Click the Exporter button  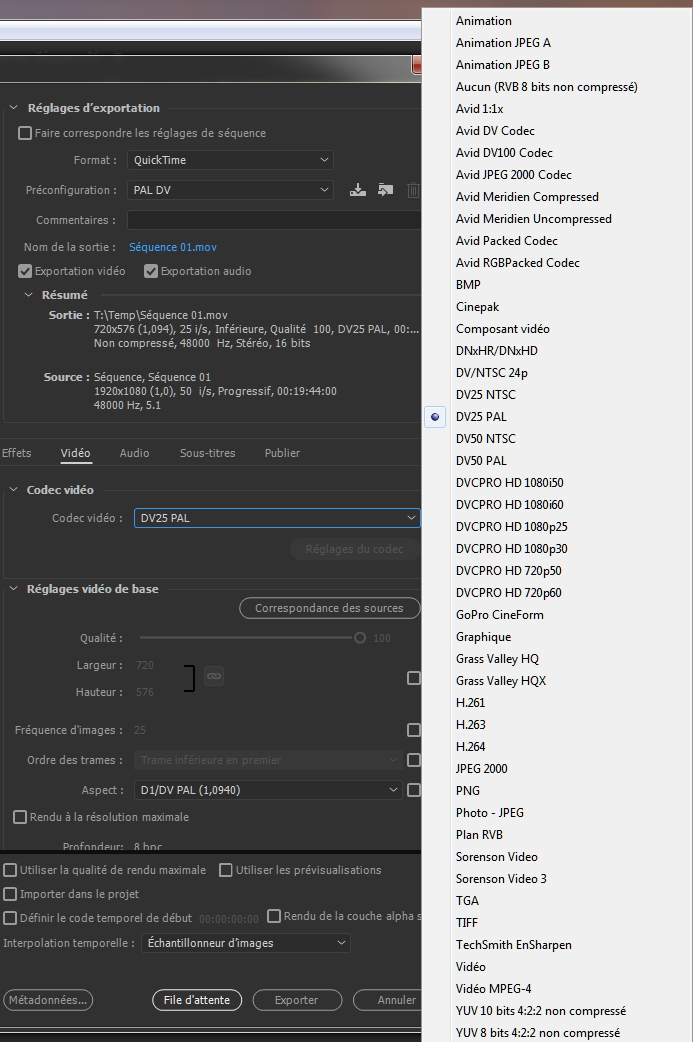(296, 1000)
